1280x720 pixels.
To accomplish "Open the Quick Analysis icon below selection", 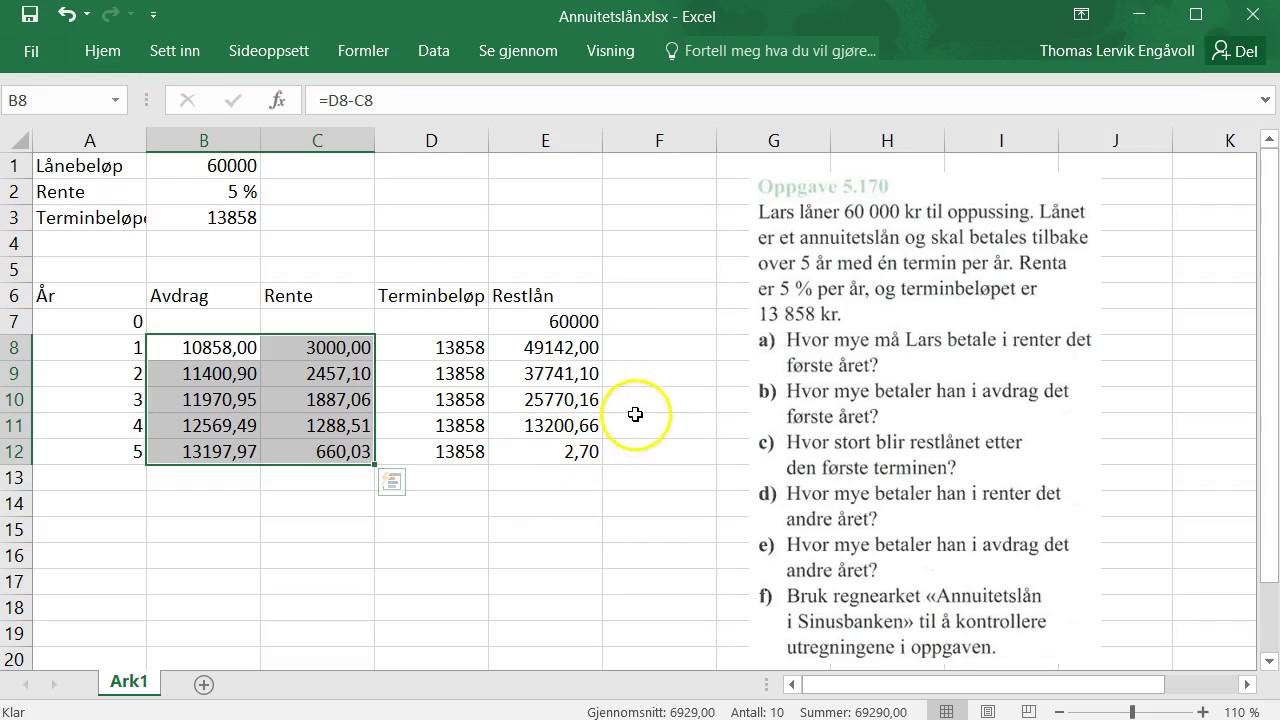I will (x=392, y=483).
